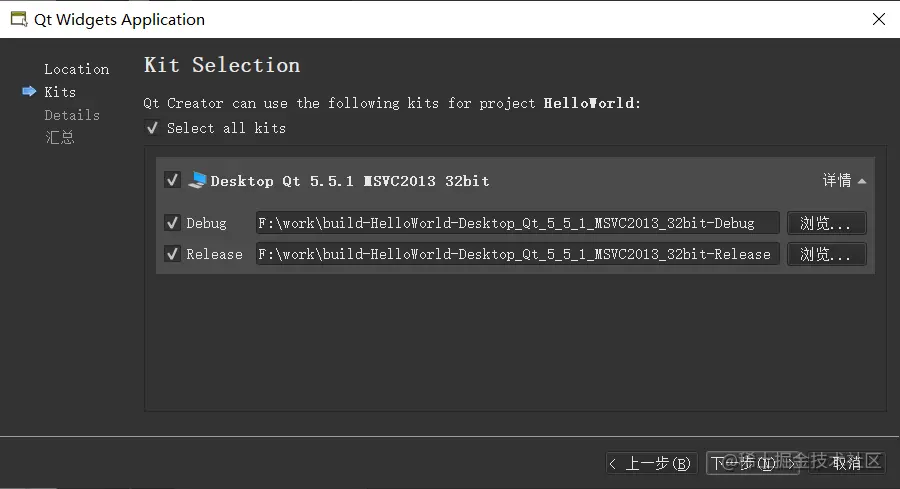Select the 汇总 summary step

[60, 138]
